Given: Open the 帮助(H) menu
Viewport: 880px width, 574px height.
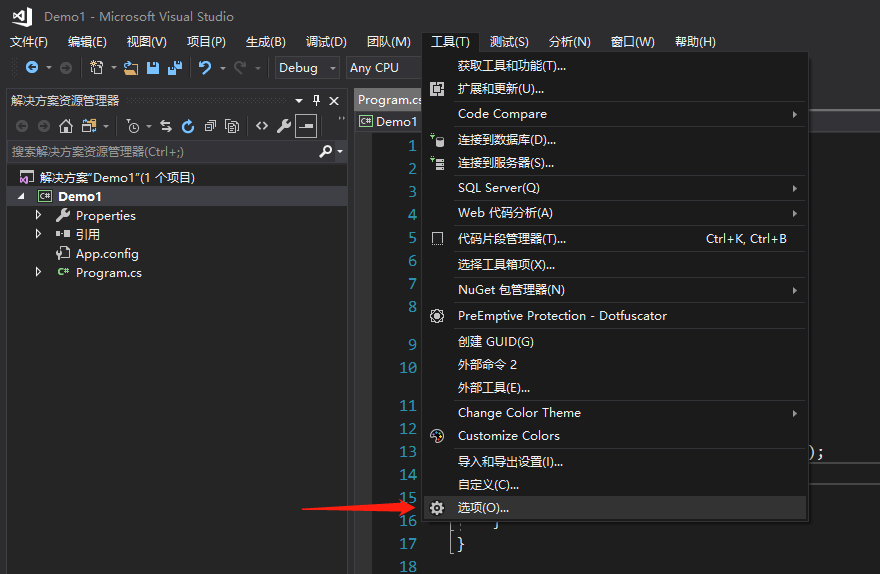Looking at the screenshot, I should (695, 42).
